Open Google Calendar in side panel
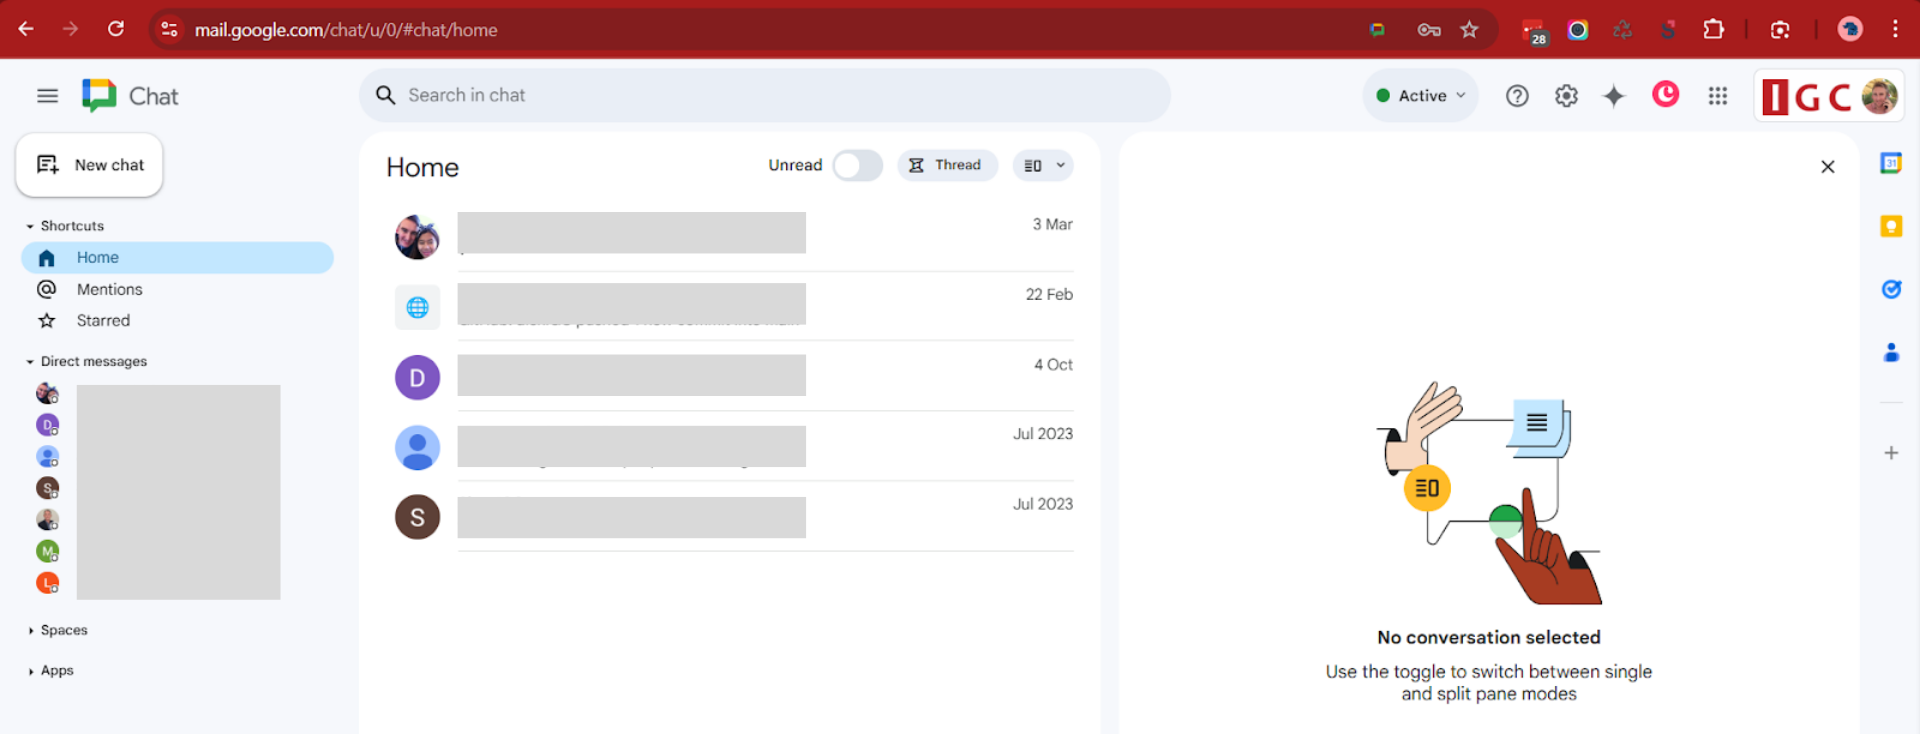 (x=1890, y=164)
